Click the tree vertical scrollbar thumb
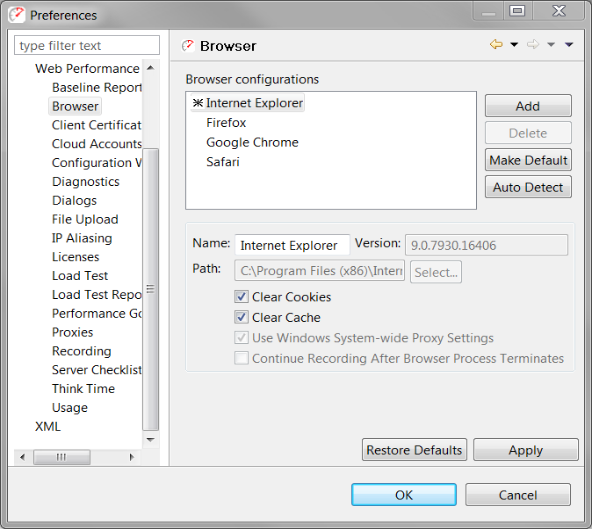Screen dimensions: 592x529 151,289
